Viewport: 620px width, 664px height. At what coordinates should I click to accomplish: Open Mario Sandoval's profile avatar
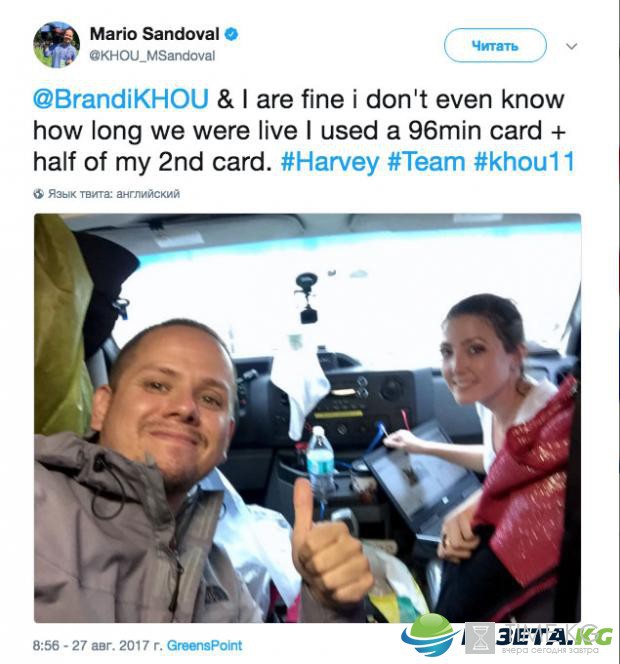(56, 45)
